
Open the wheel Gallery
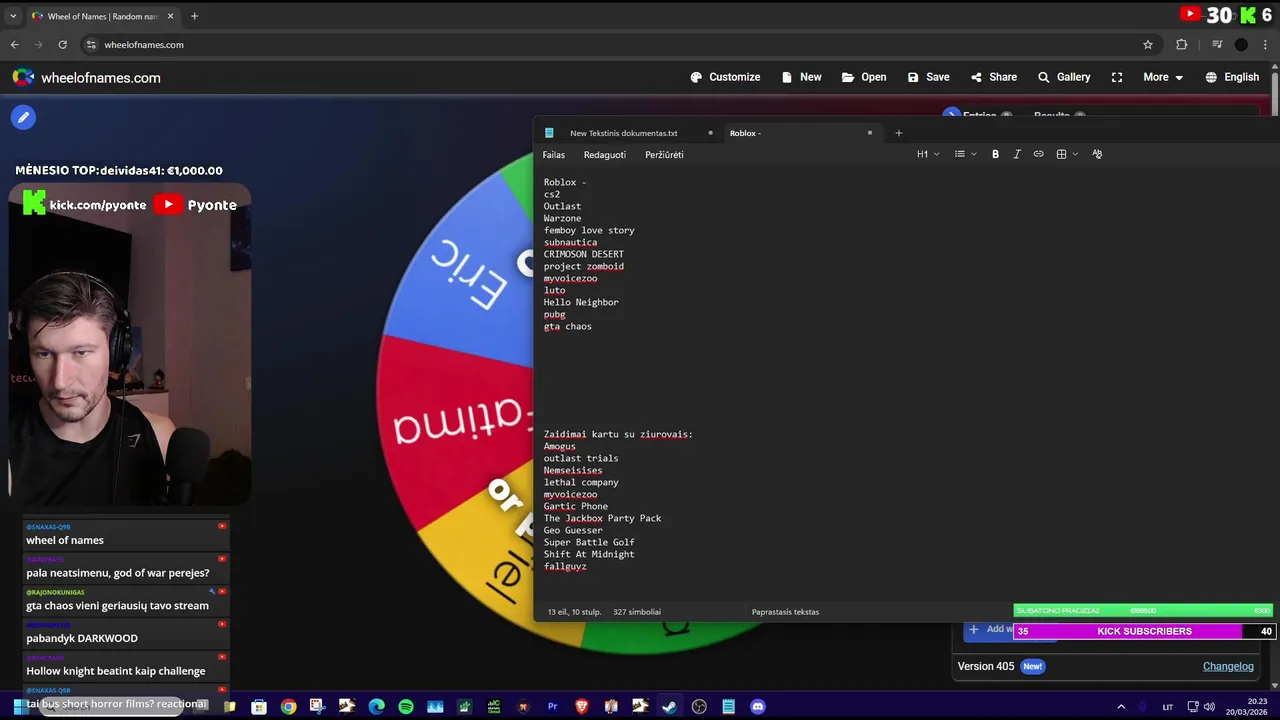pyautogui.click(x=1064, y=77)
